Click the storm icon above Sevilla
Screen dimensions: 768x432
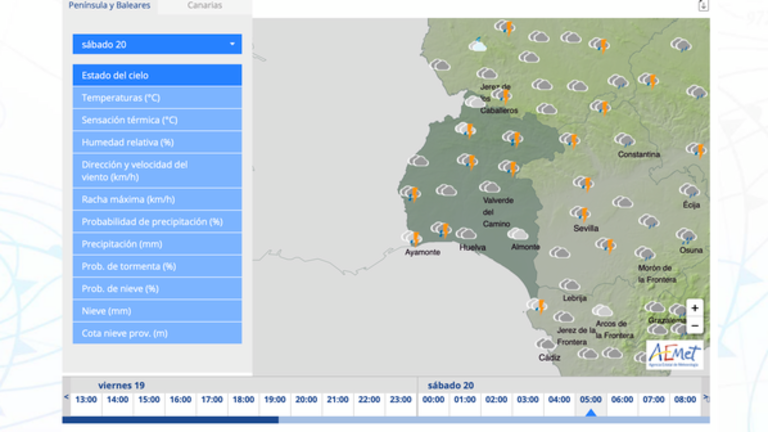pos(581,213)
